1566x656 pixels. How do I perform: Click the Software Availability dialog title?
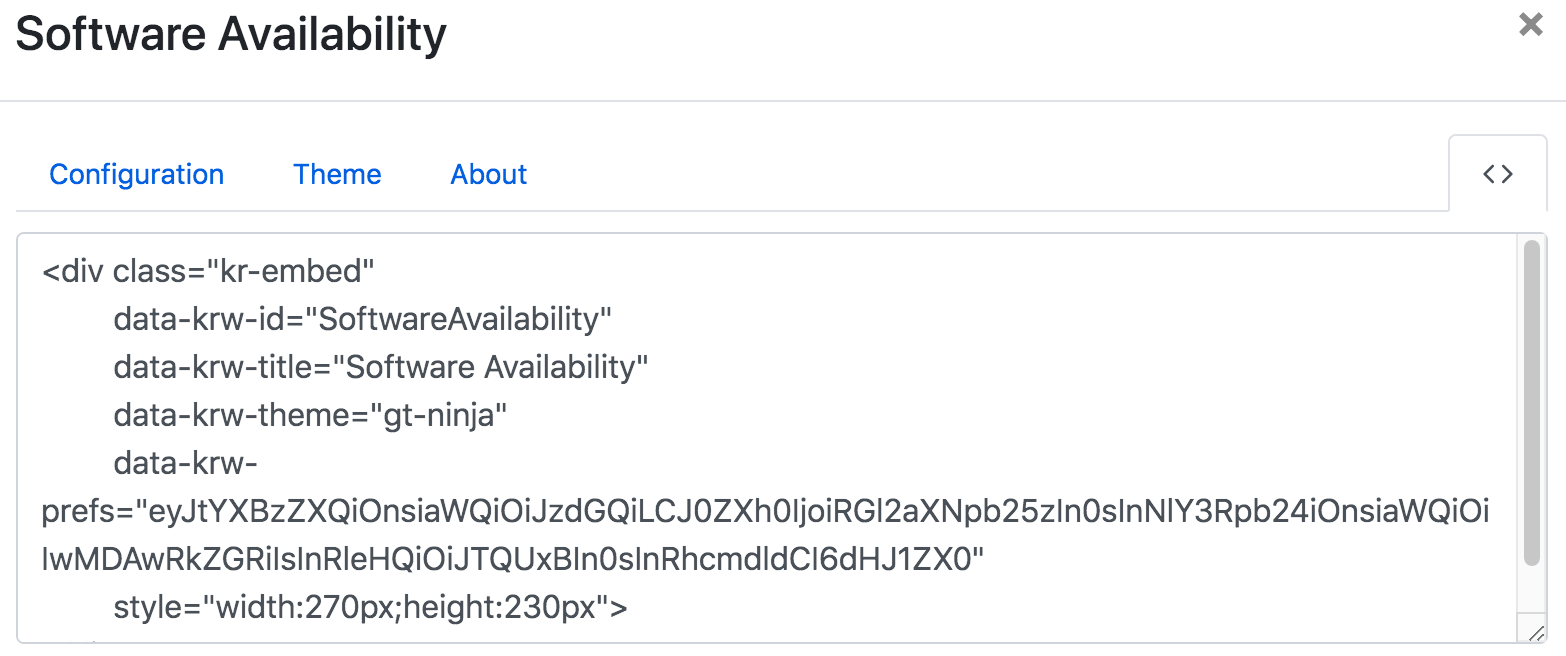231,35
